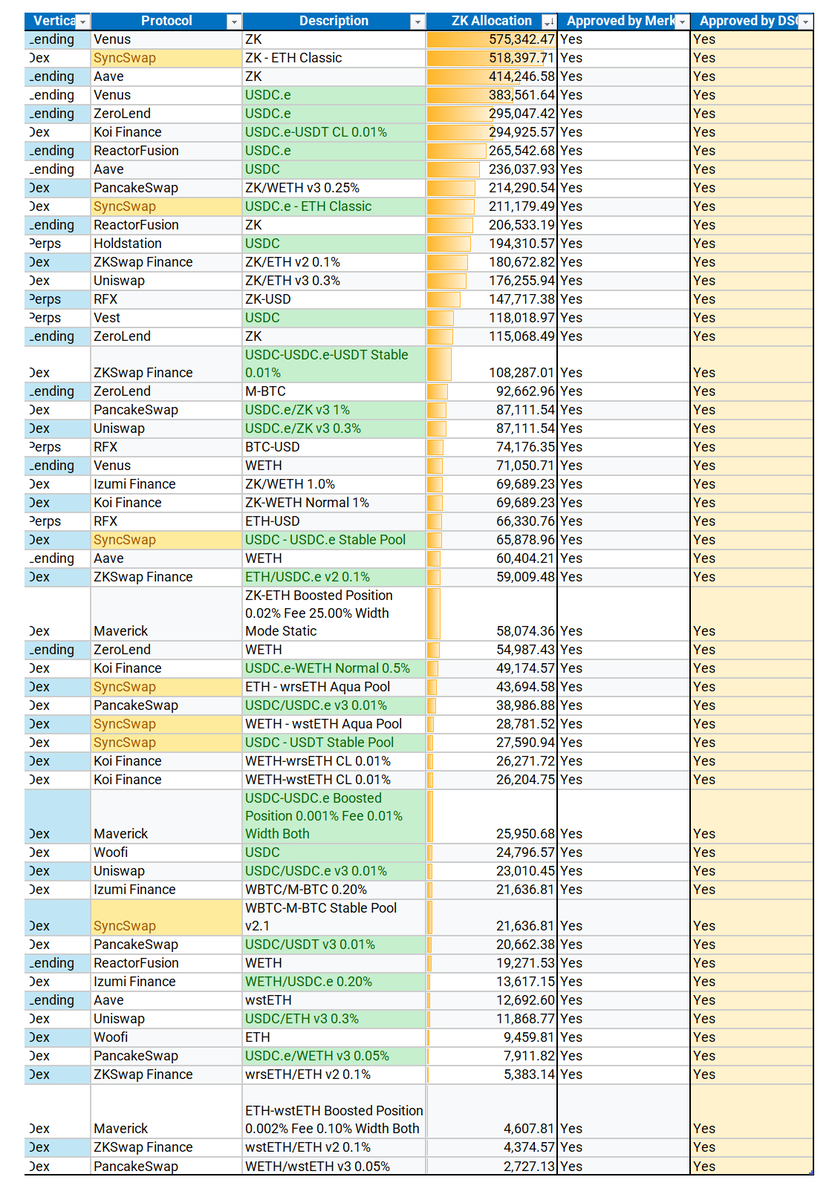Click the ZK-WETH Normal 1% cell
The width and height of the screenshot is (832, 1200).
[334, 502]
